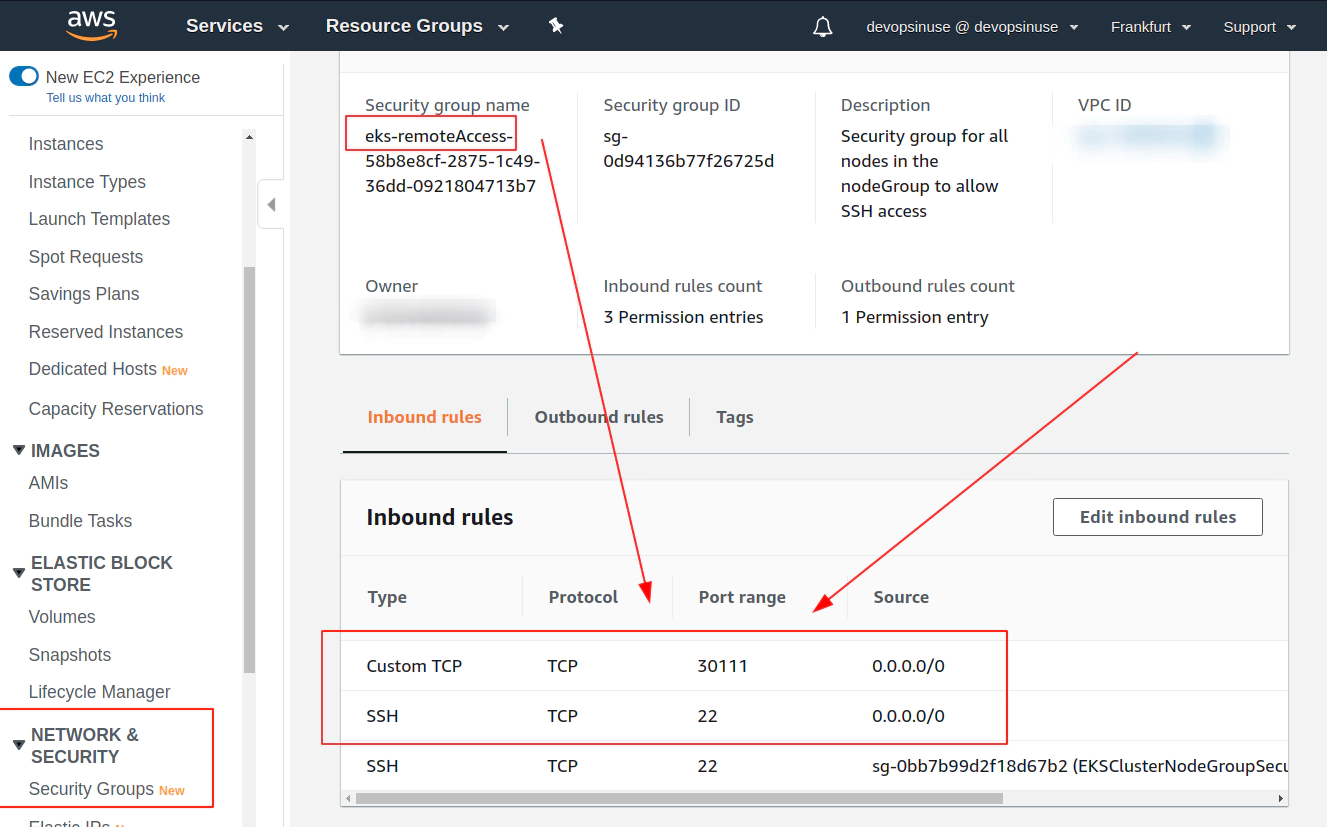Collapse the ELASTIC BLOCK STORE section triangle
The height and width of the screenshot is (827, 1327).
(19, 573)
